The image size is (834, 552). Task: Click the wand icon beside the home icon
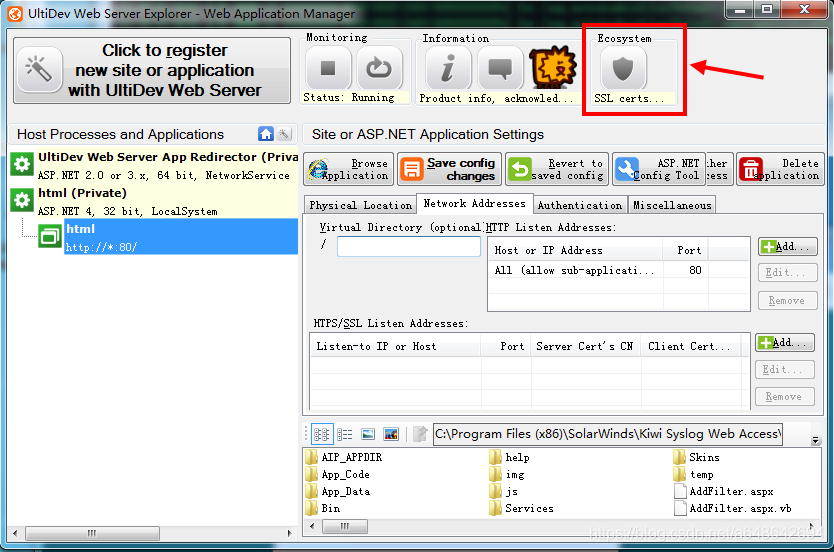tap(285, 134)
